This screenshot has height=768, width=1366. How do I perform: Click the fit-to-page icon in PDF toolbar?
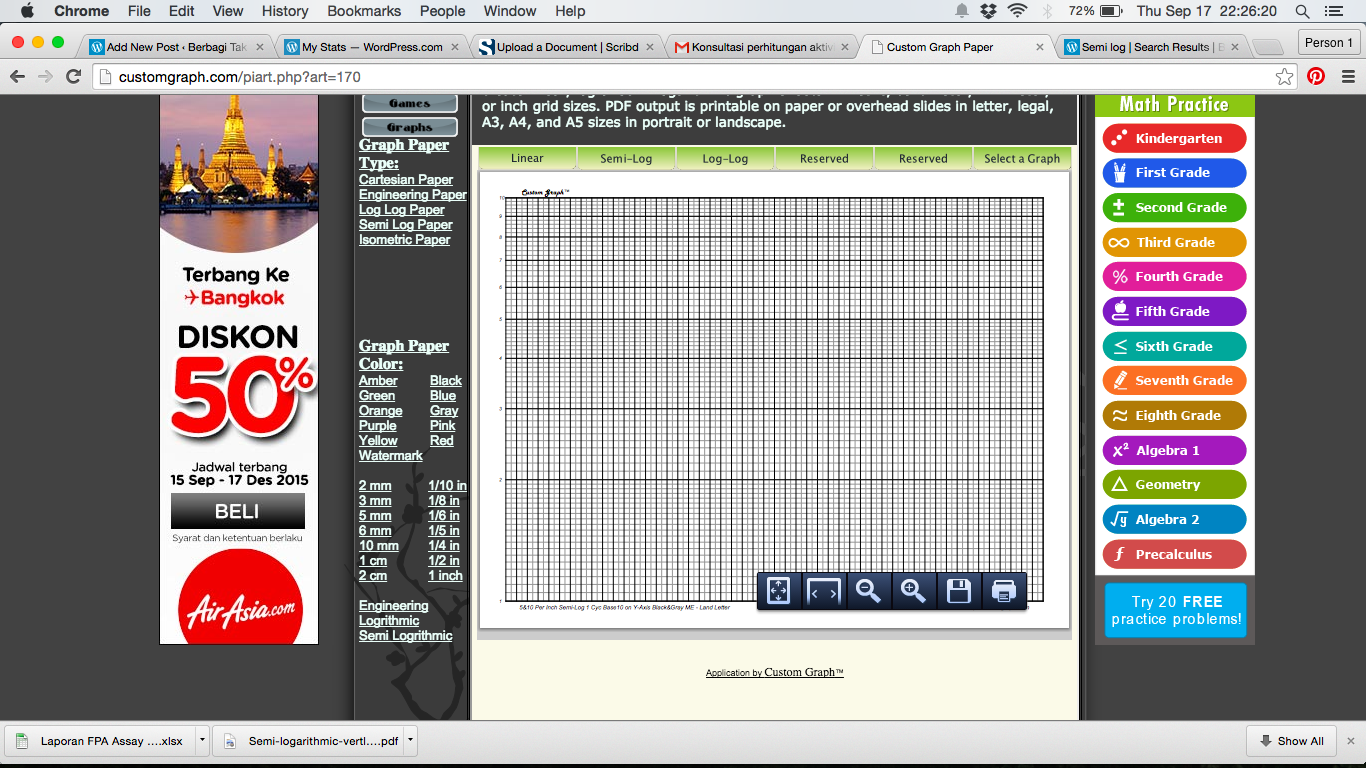(x=779, y=591)
